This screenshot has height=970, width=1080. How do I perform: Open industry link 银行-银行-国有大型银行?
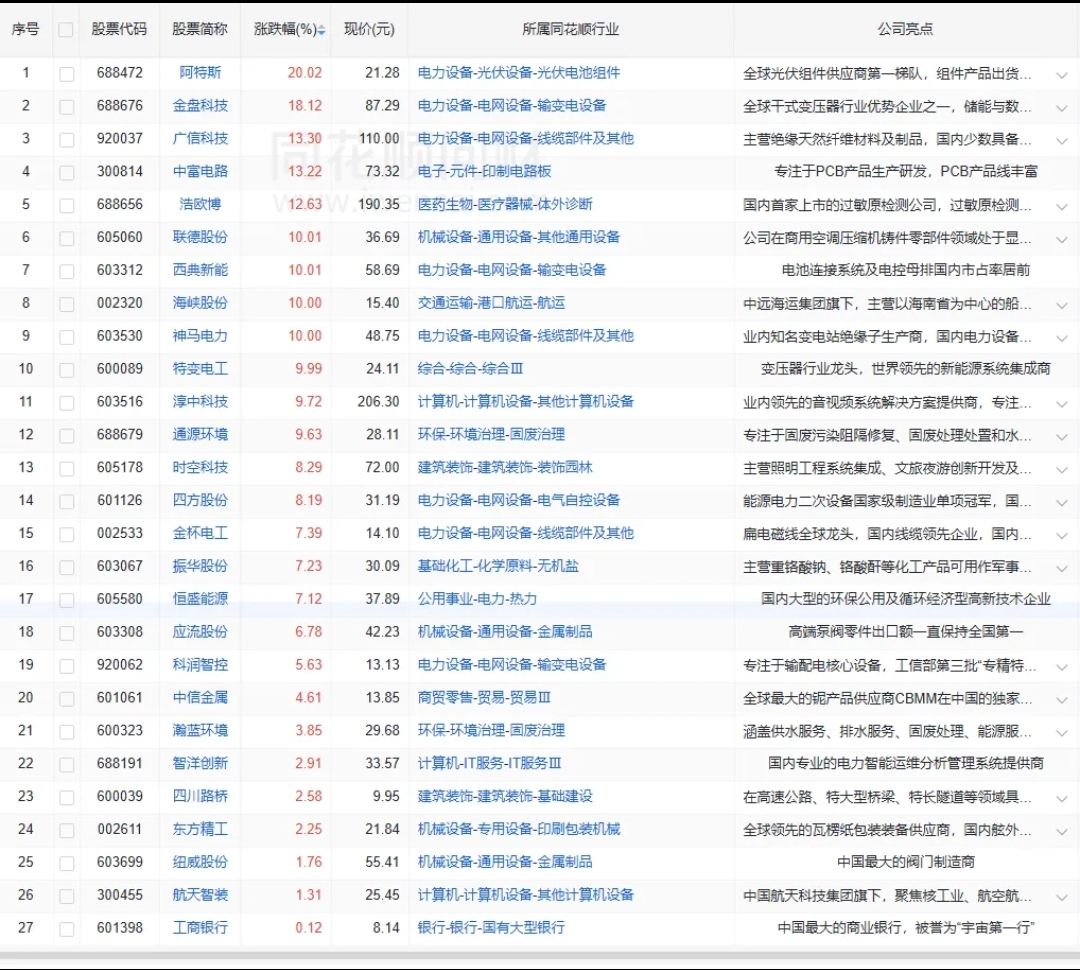tap(491, 927)
